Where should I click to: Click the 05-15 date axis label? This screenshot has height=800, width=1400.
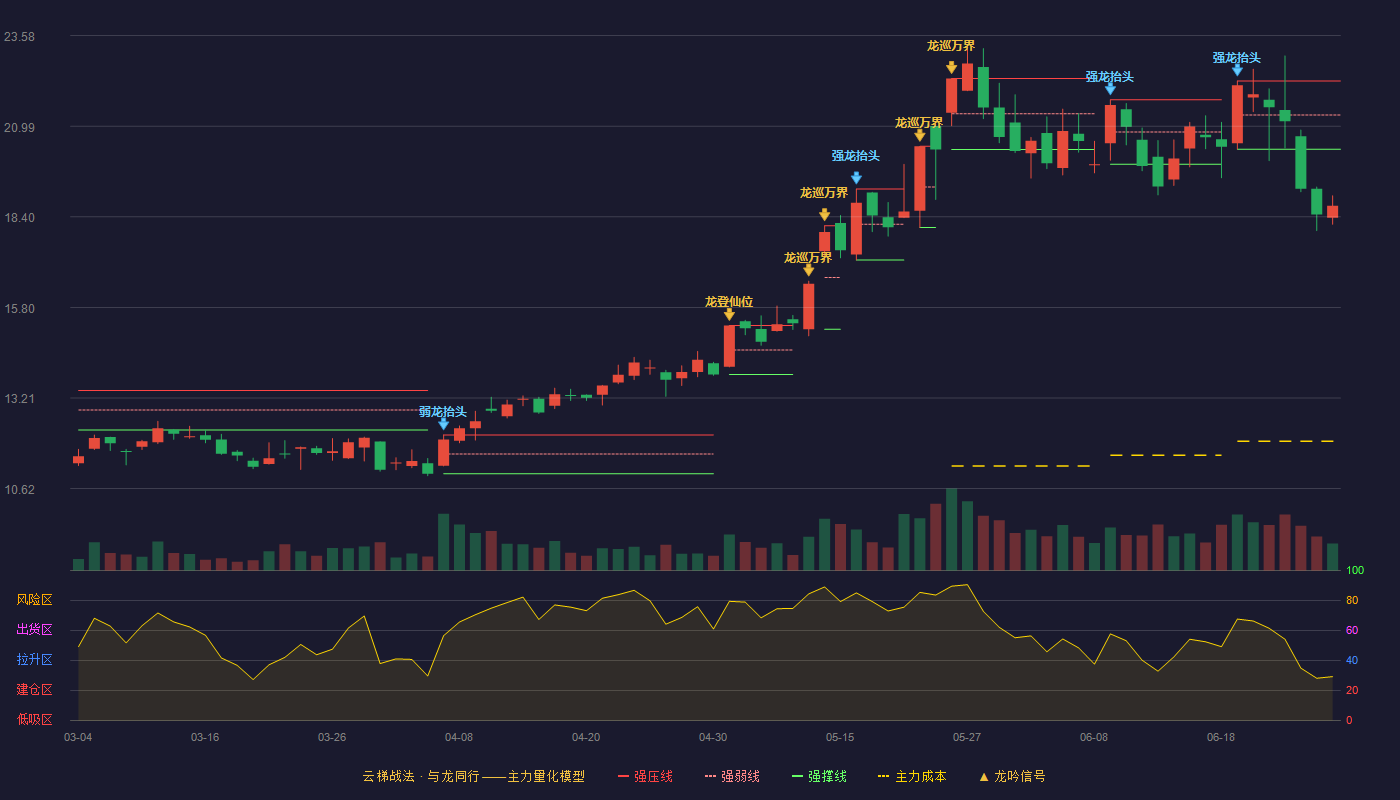[x=840, y=737]
